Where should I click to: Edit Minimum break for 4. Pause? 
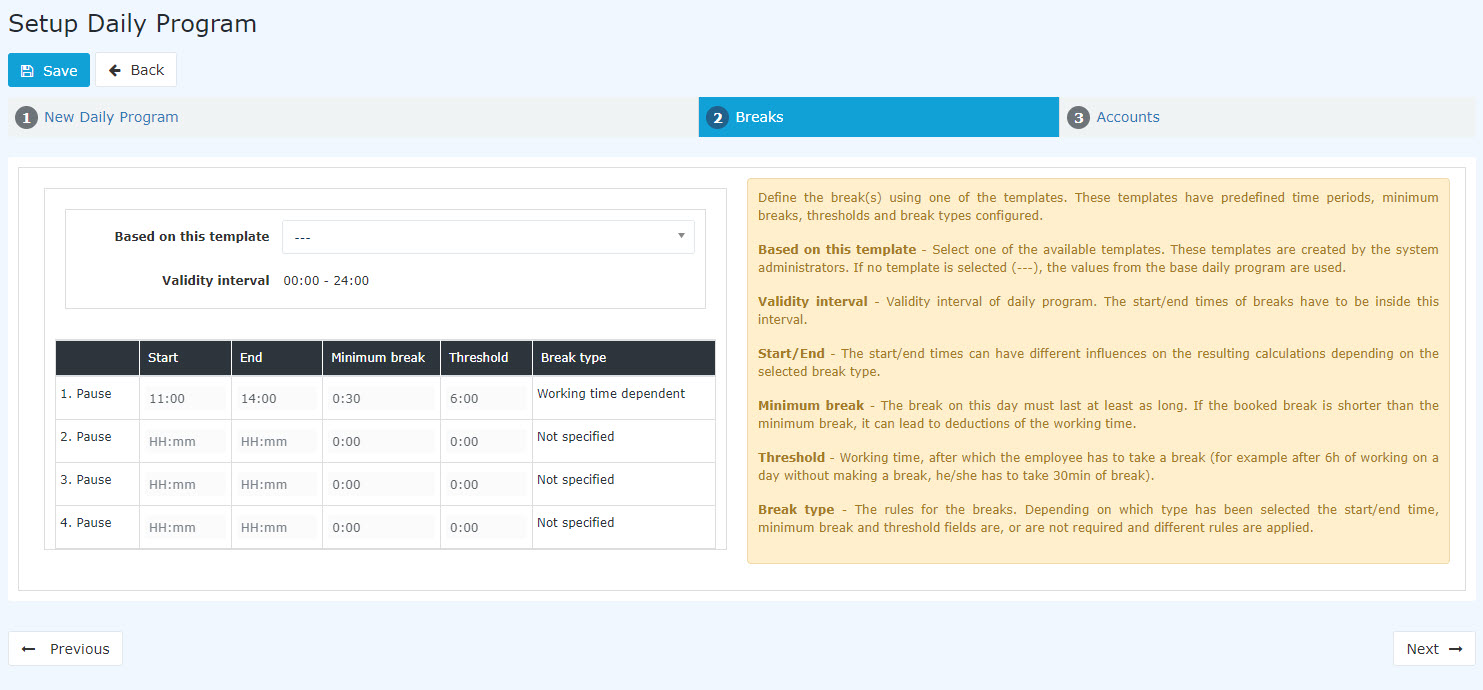(381, 527)
